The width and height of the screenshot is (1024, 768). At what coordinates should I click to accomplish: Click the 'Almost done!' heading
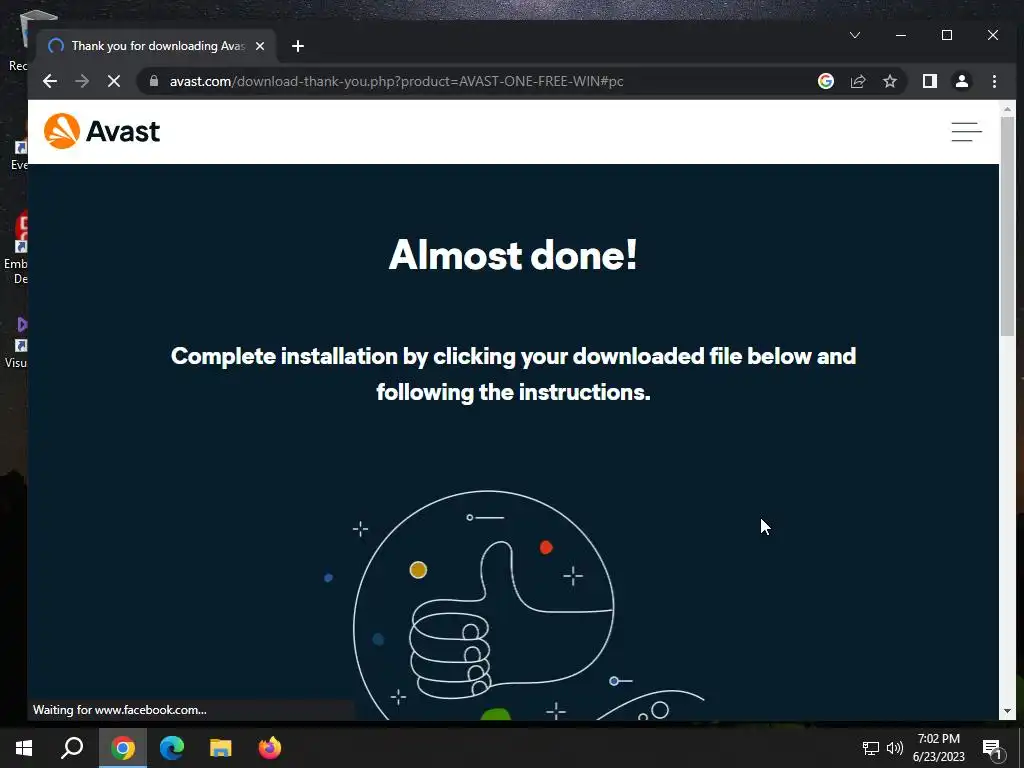pyautogui.click(x=513, y=255)
